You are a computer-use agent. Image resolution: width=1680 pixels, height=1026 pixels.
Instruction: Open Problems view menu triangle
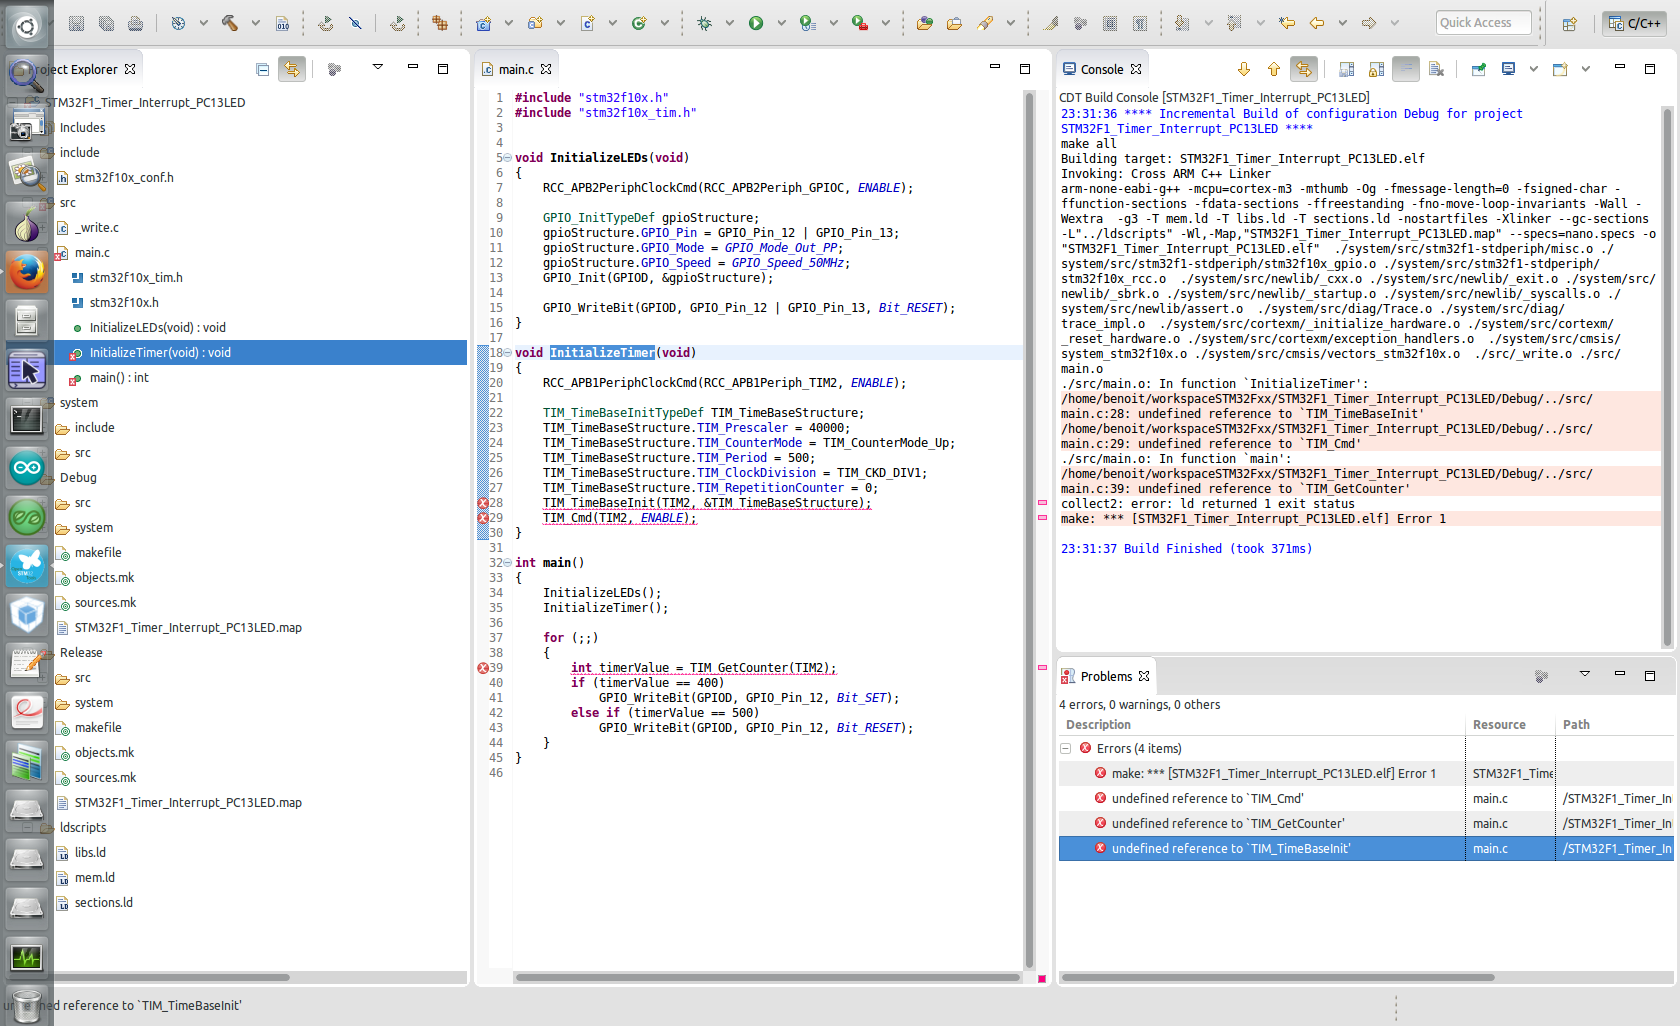pos(1585,675)
